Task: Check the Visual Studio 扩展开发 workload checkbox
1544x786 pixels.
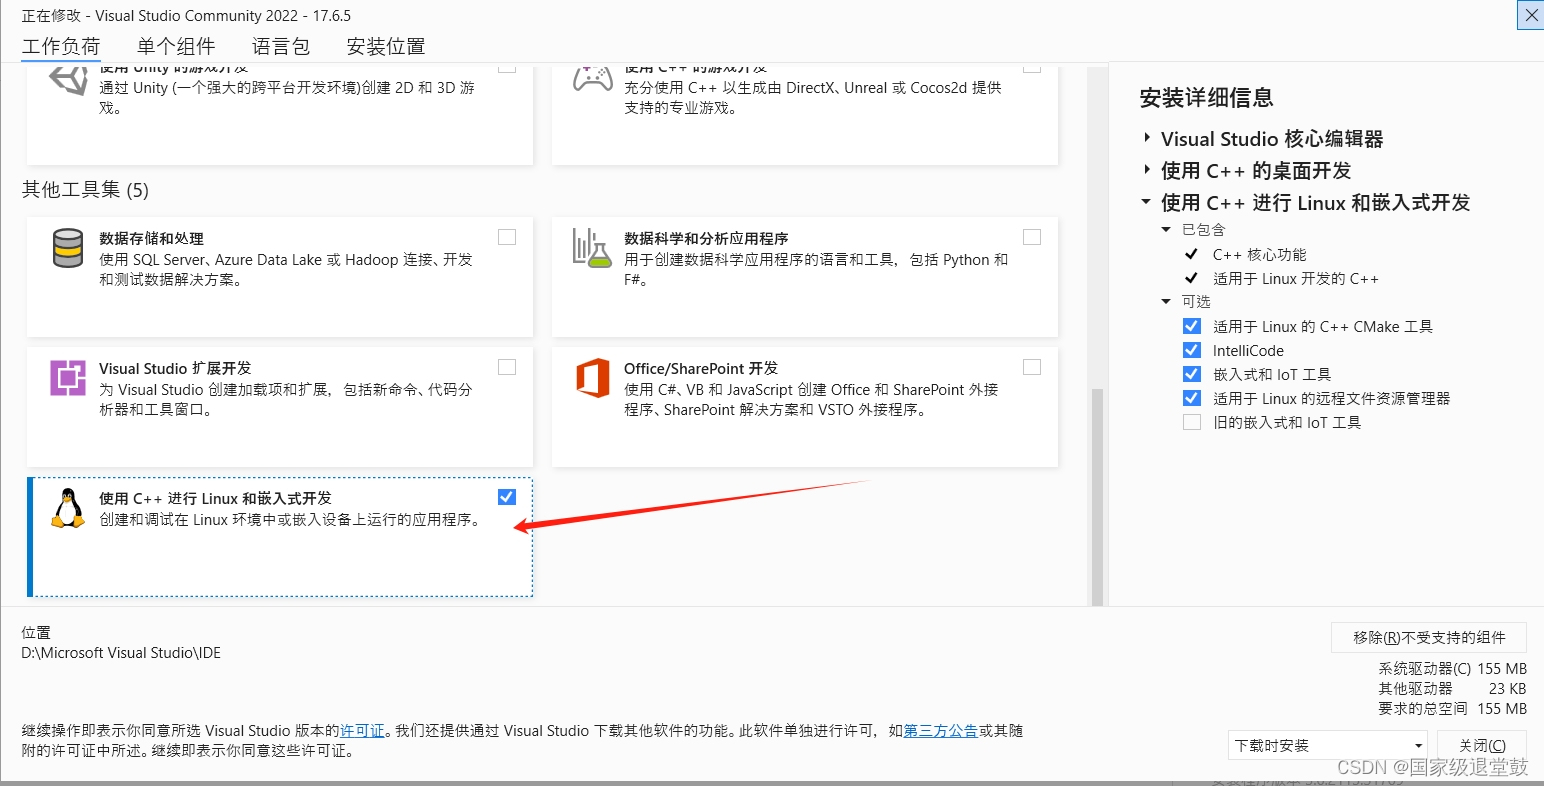Action: tap(507, 367)
